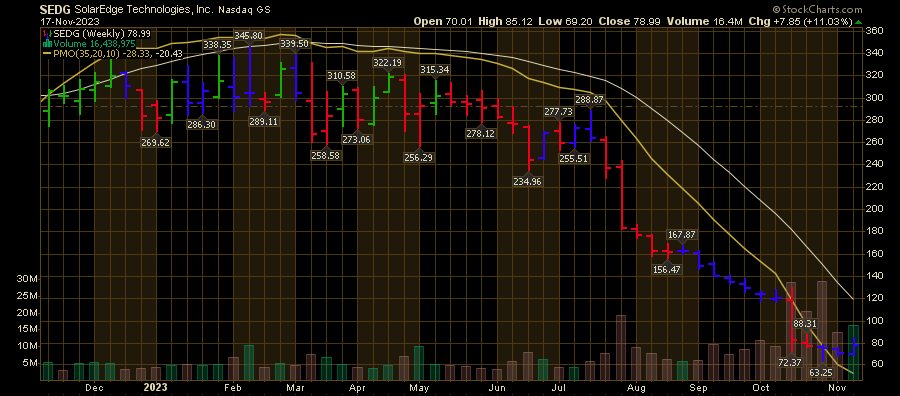Click the 30M volume axis label
900x396 pixels.
26,279
